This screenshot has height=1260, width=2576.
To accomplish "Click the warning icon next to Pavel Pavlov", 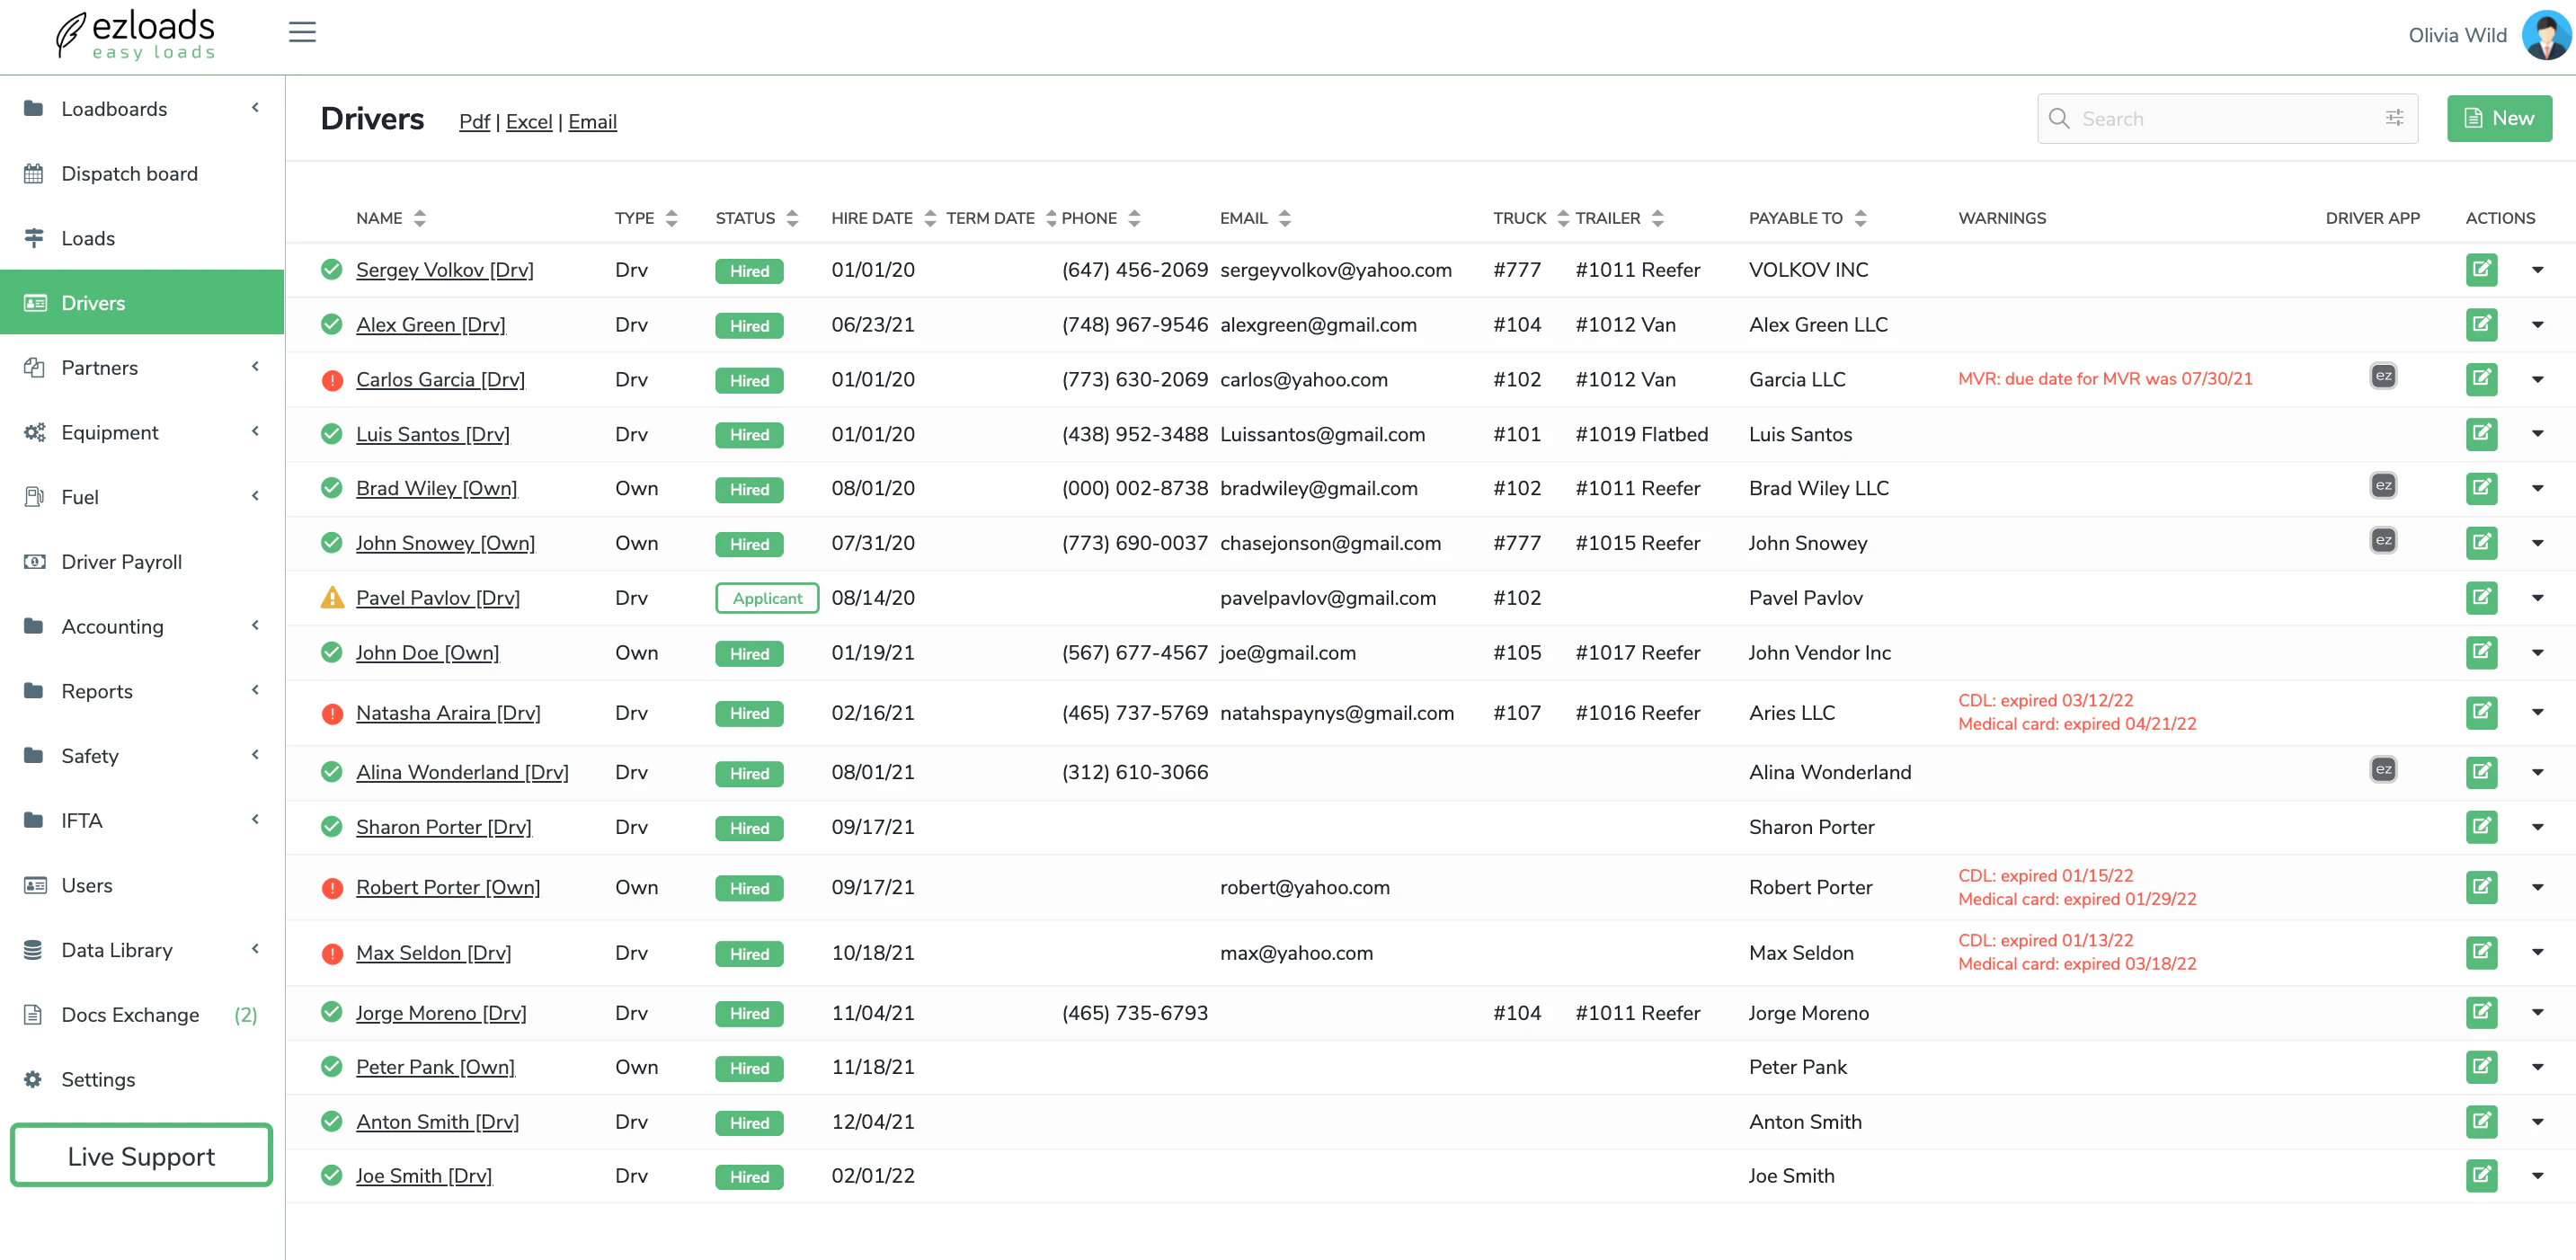I will pos(331,597).
